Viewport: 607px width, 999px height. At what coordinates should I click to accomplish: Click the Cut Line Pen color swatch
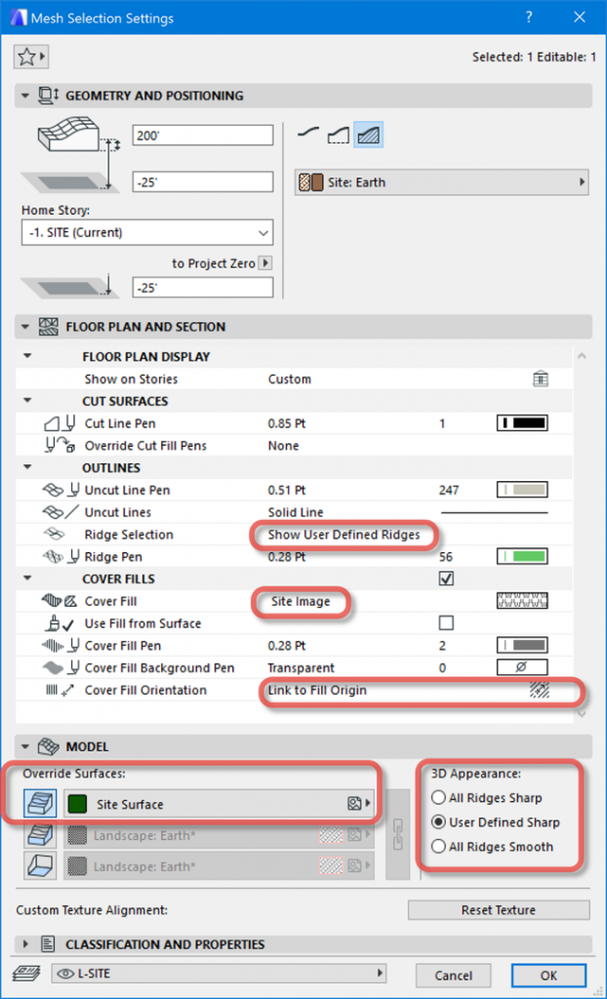coord(522,423)
